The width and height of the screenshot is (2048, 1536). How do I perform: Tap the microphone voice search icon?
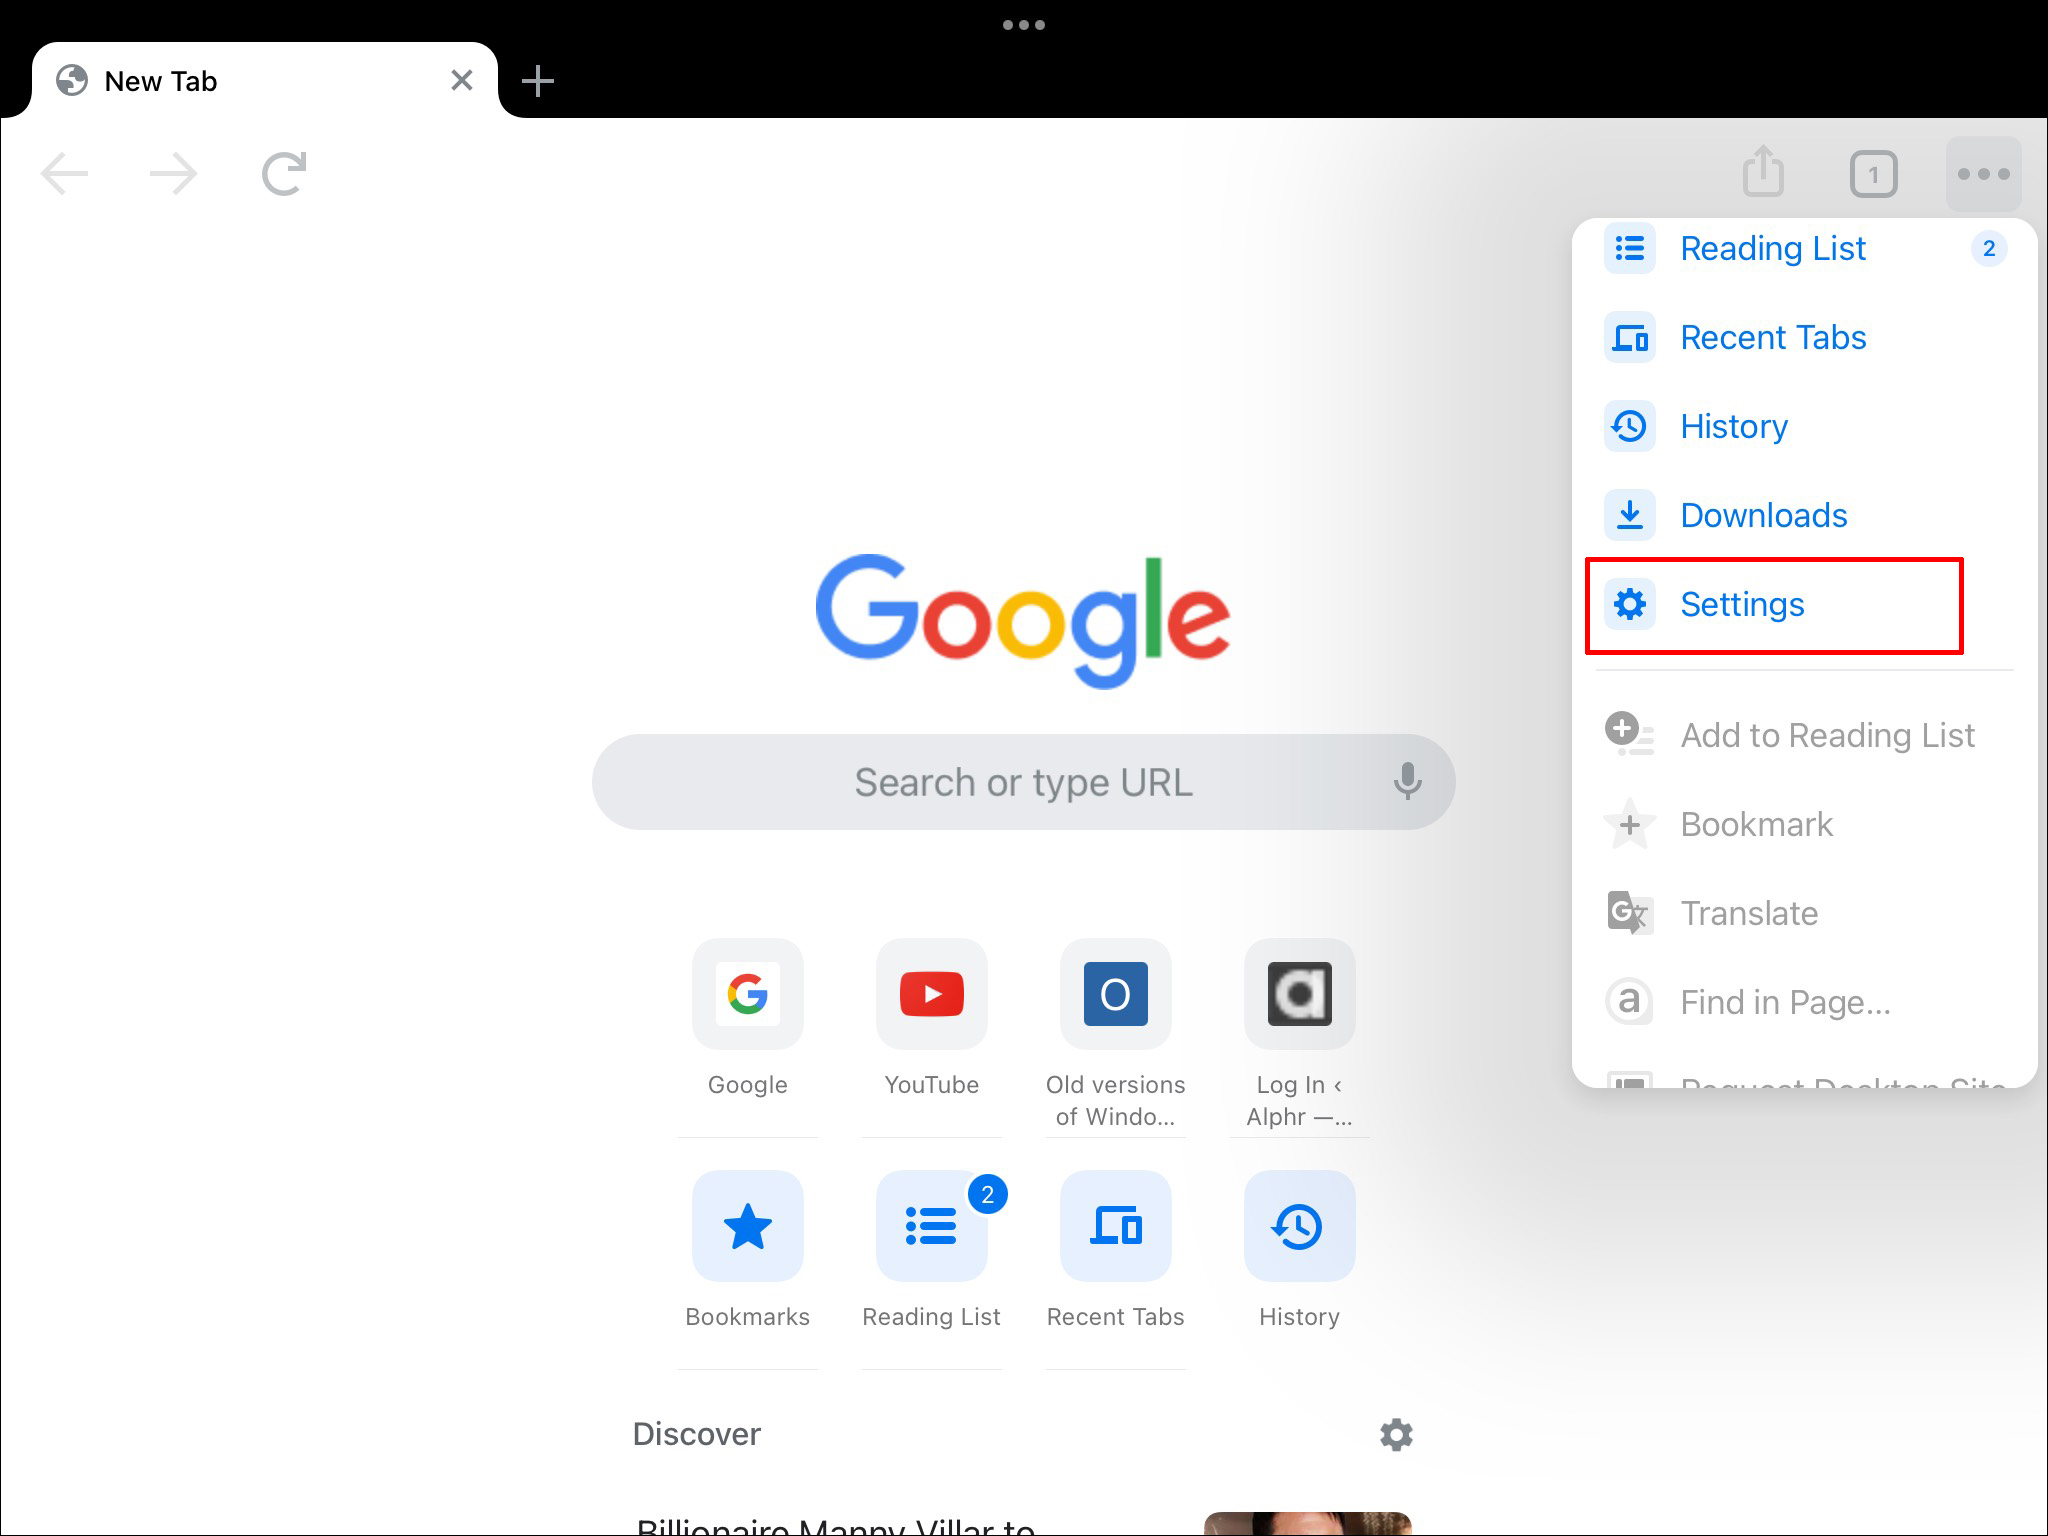pyautogui.click(x=1407, y=781)
